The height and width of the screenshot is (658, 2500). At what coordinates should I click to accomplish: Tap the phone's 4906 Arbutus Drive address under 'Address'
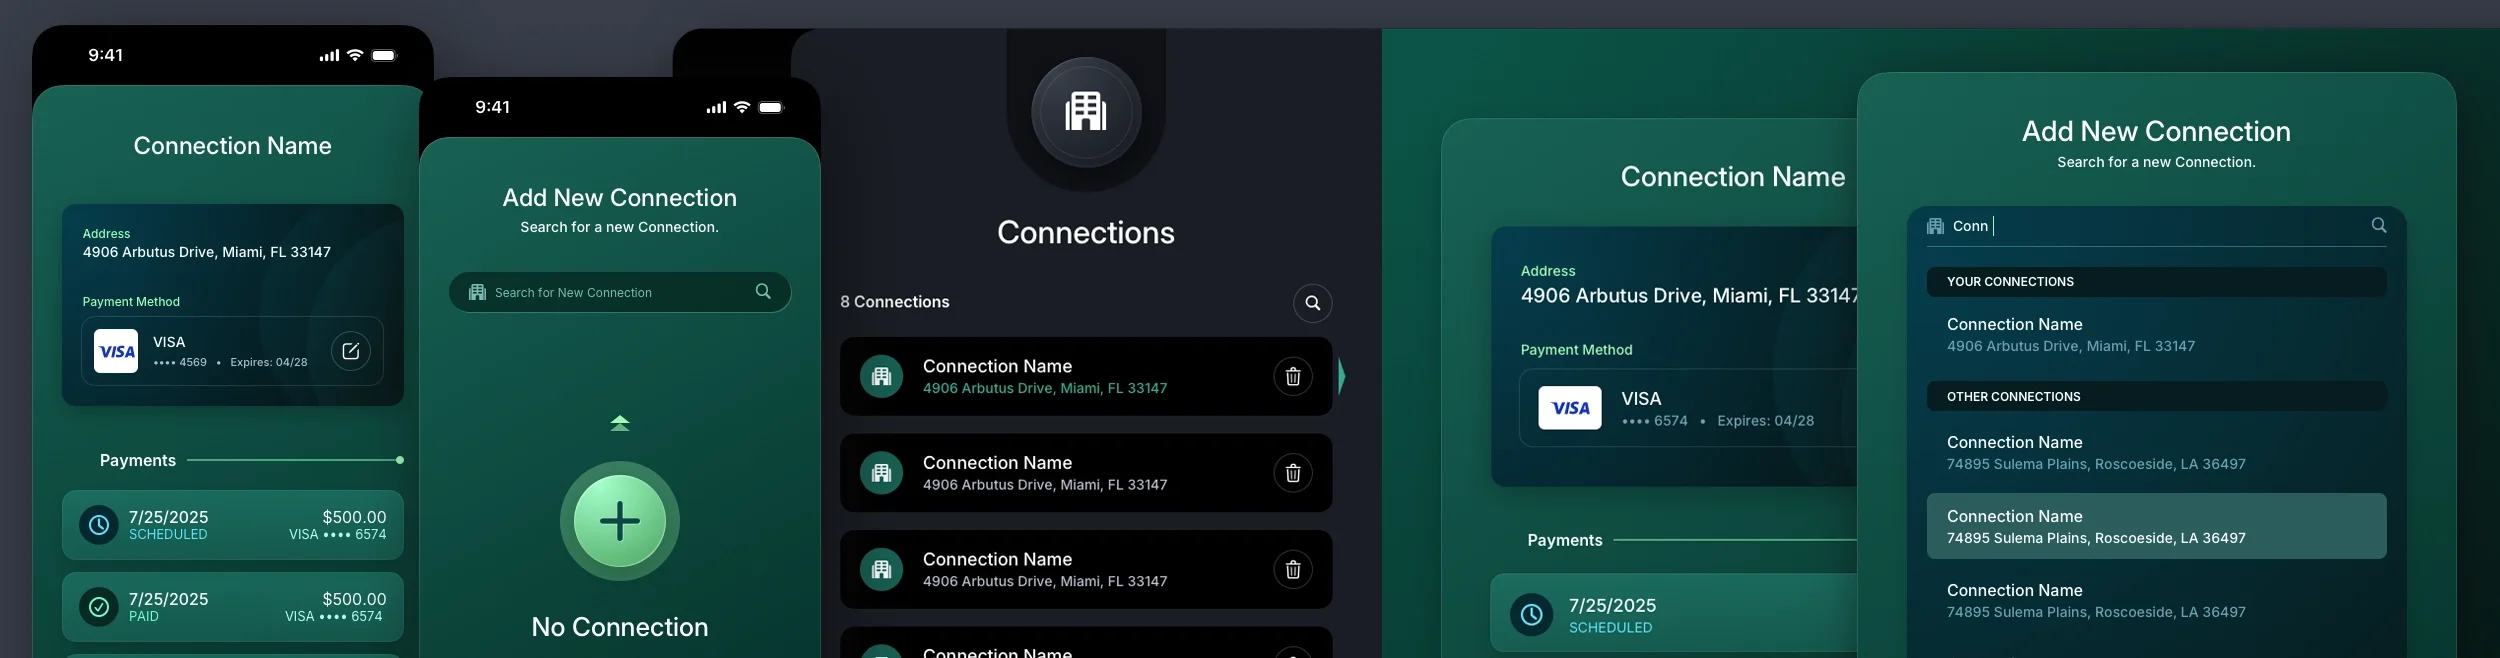(207, 252)
